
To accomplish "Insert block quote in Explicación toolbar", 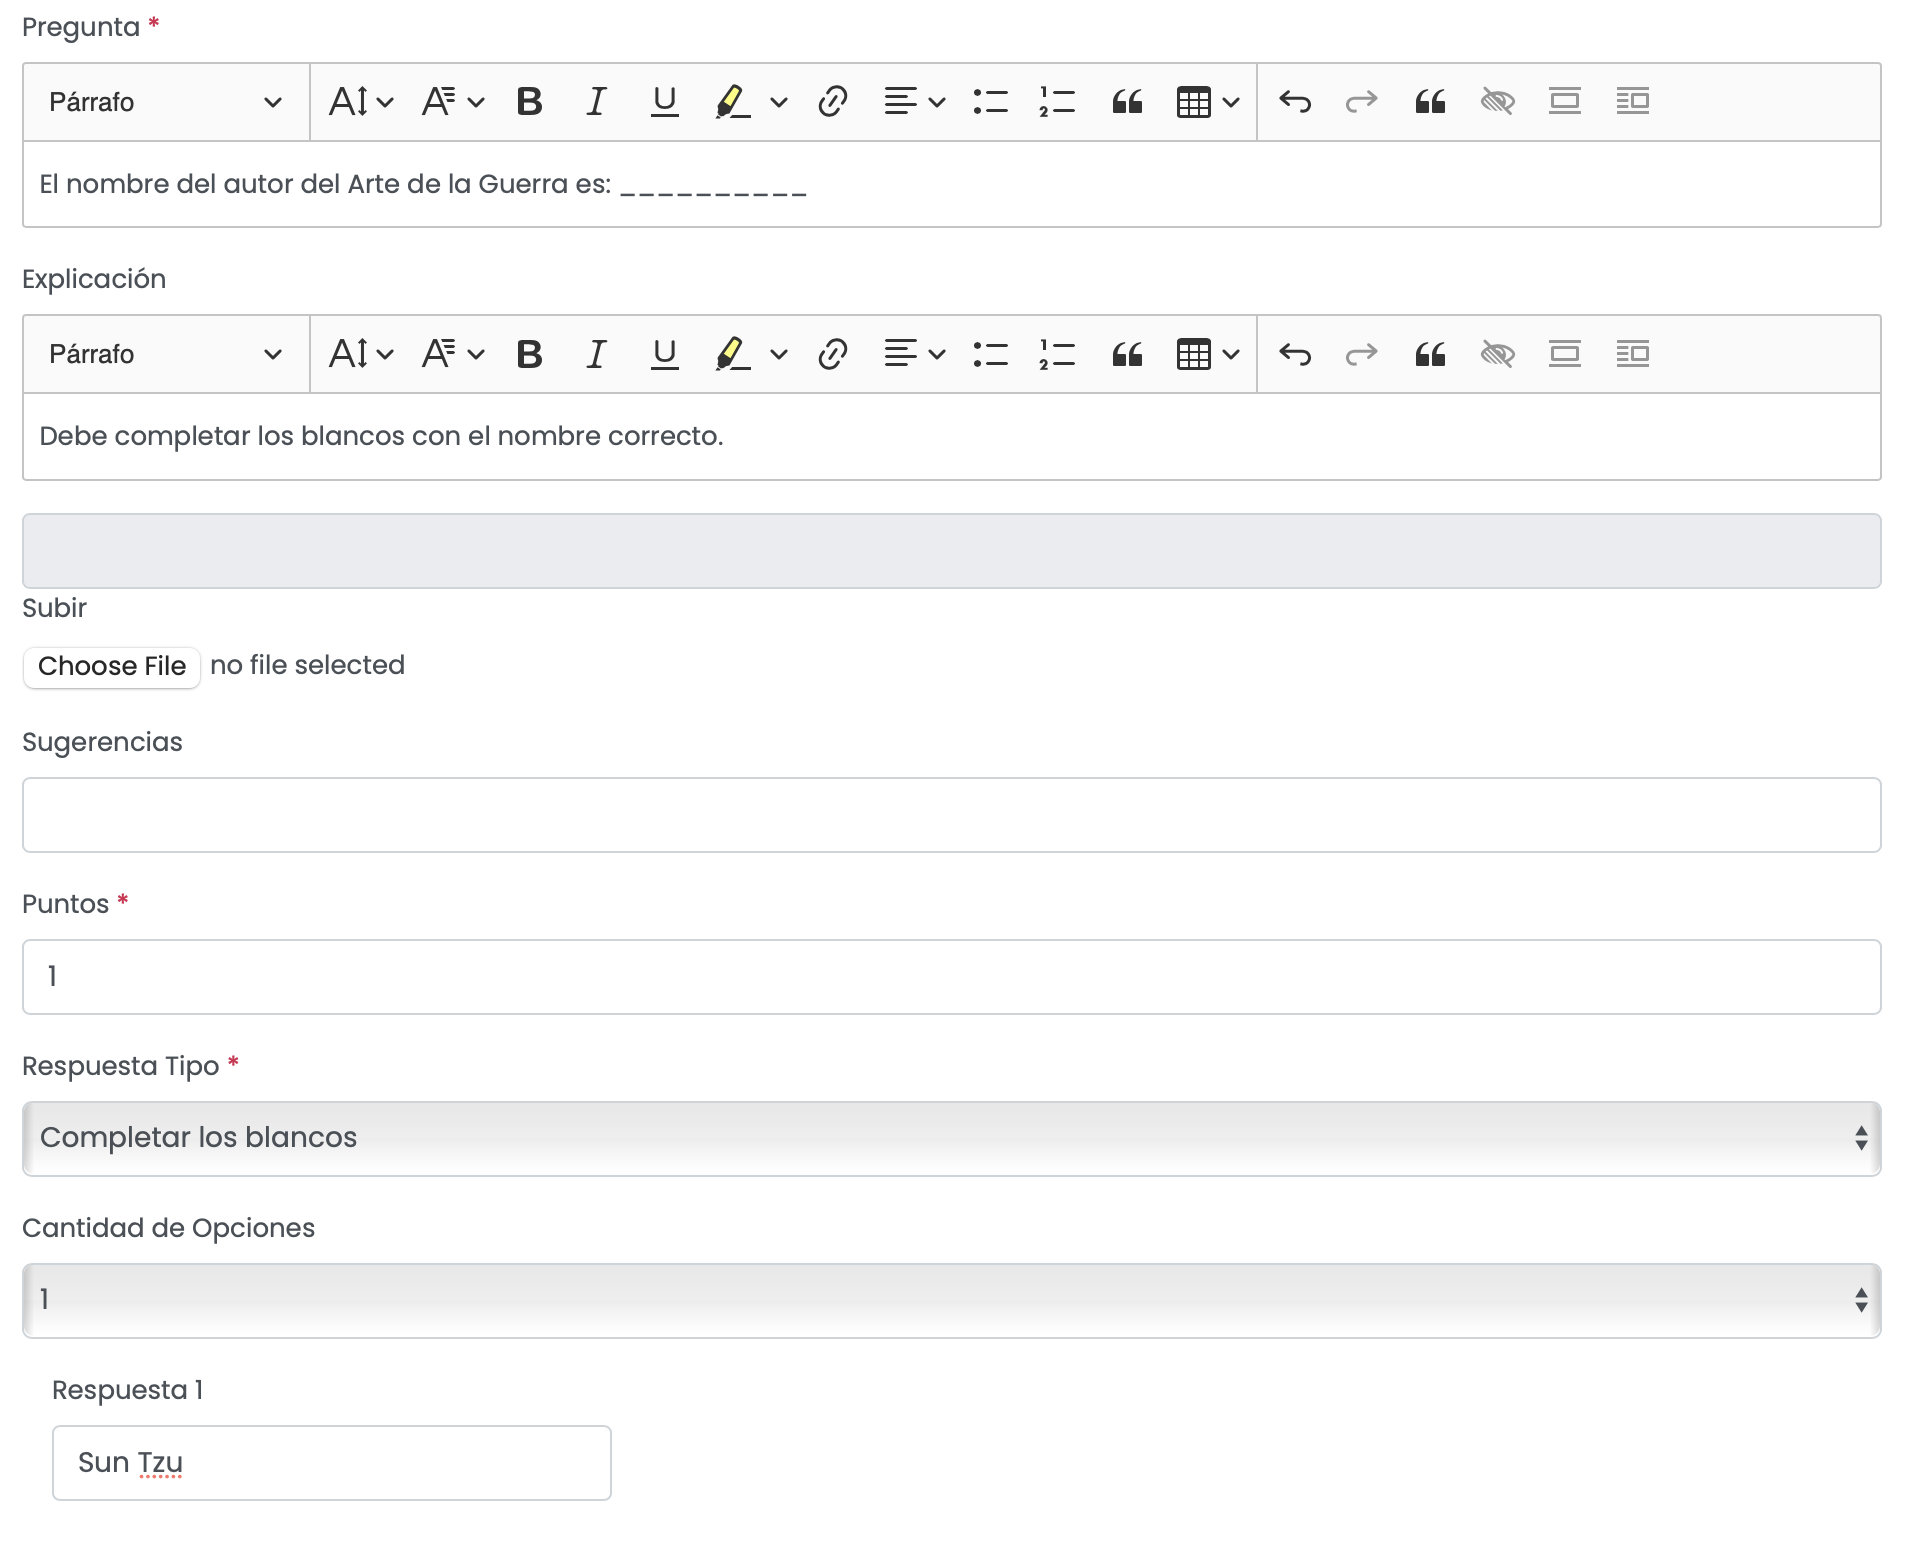I will coord(1127,354).
